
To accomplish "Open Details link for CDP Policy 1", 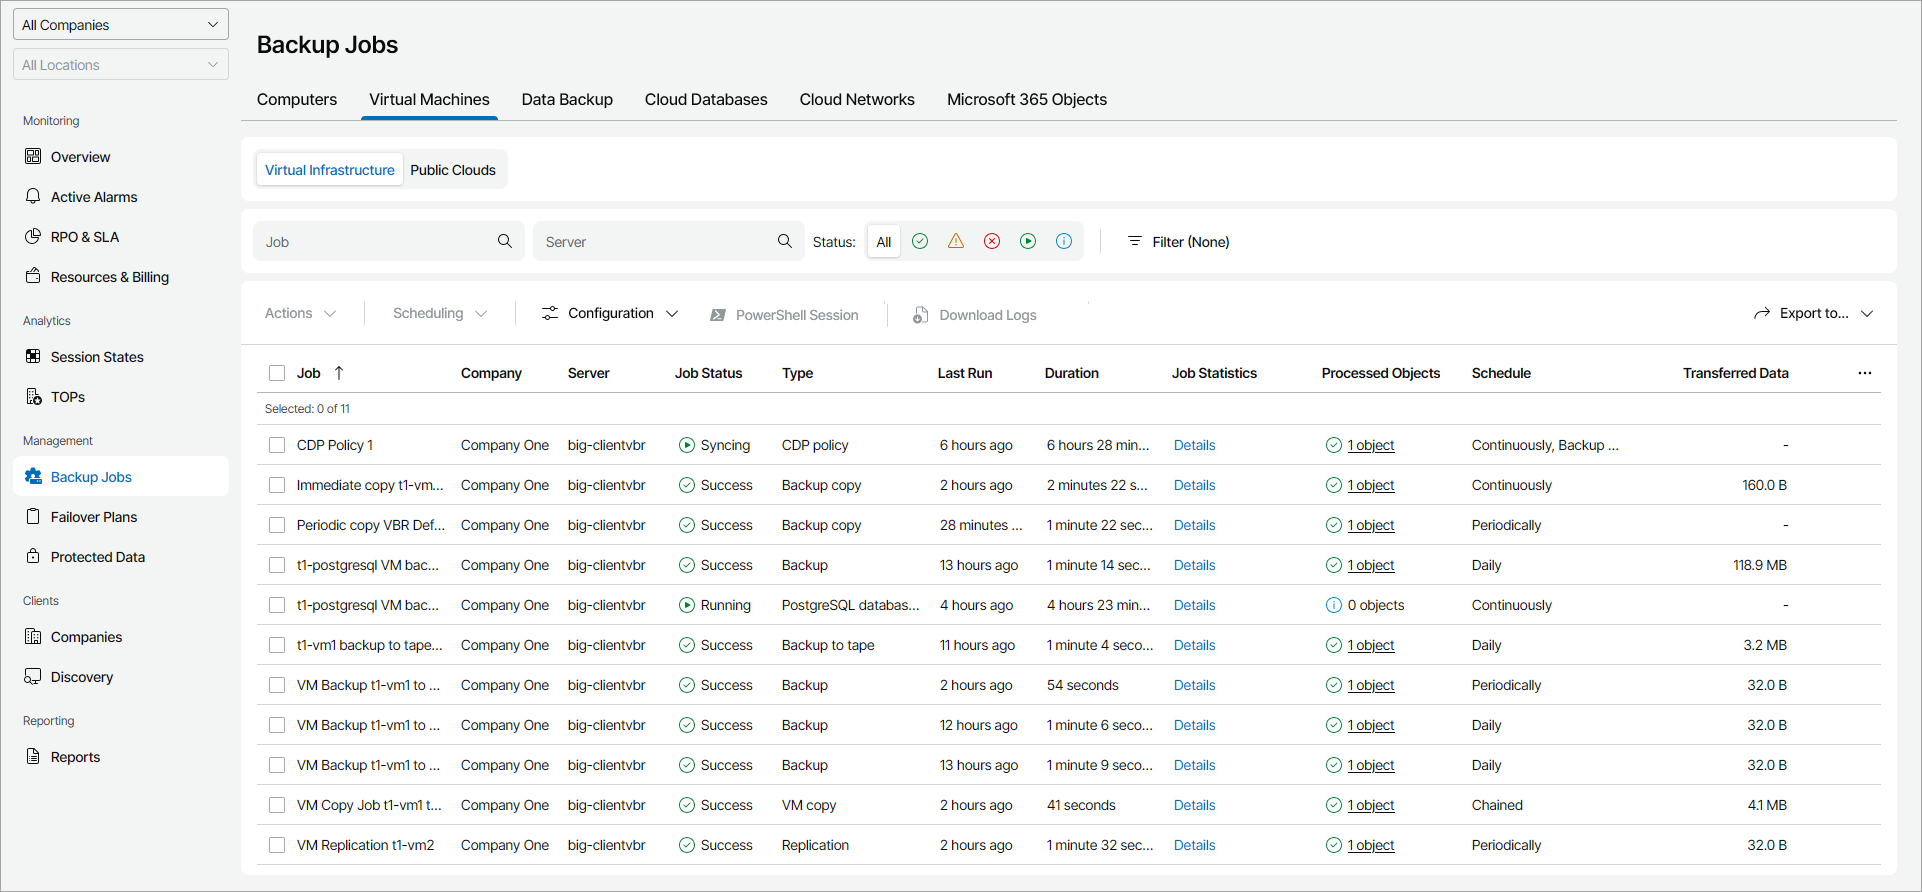I will click(1194, 445).
